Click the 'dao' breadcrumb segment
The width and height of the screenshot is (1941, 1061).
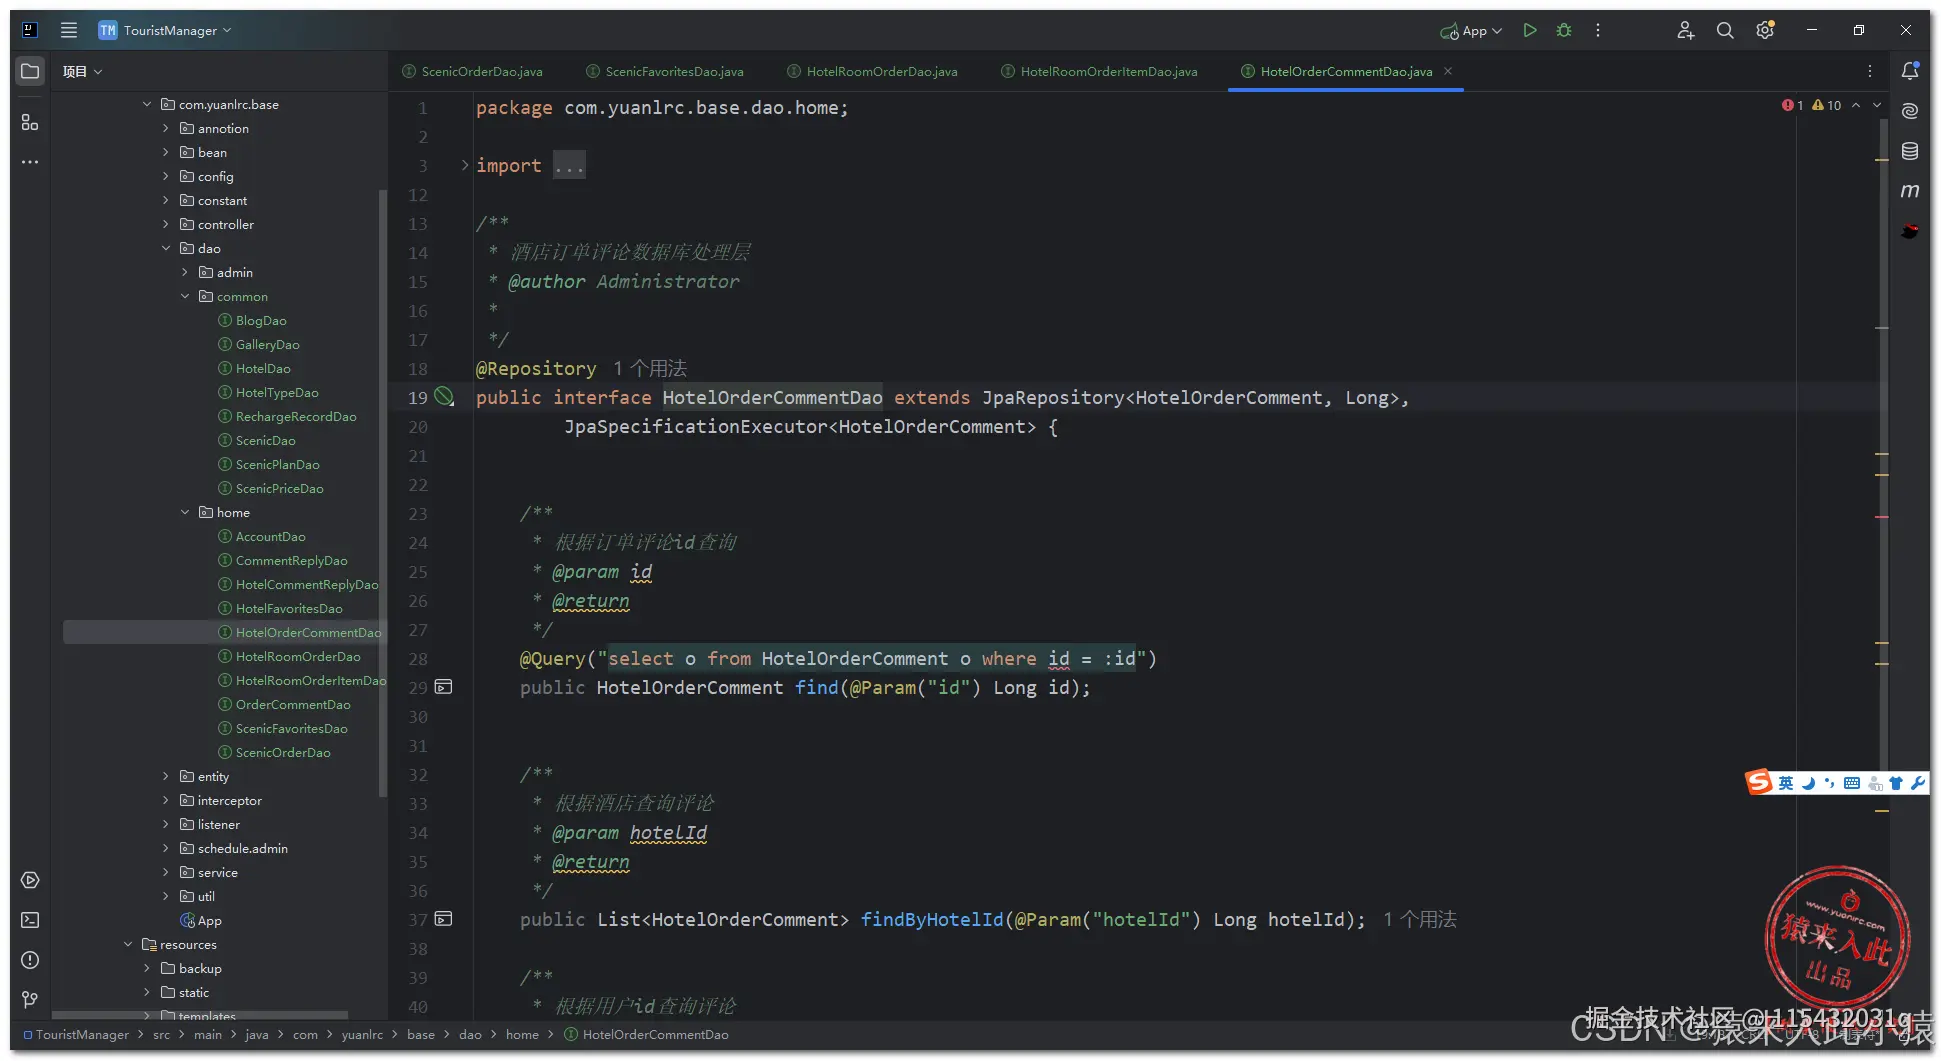[x=470, y=1034]
